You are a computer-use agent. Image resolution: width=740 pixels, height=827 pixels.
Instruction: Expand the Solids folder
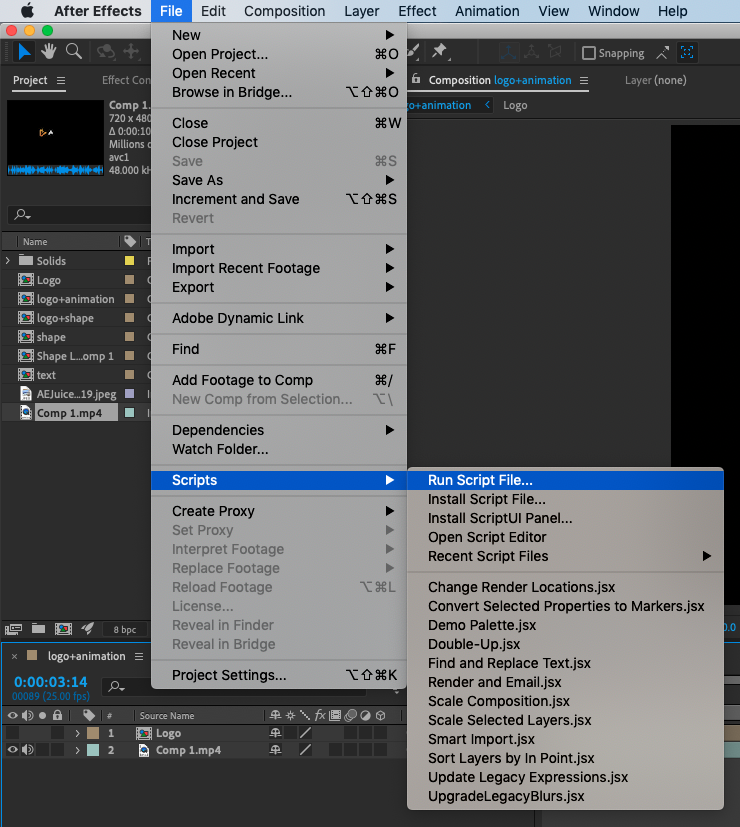tap(7, 261)
